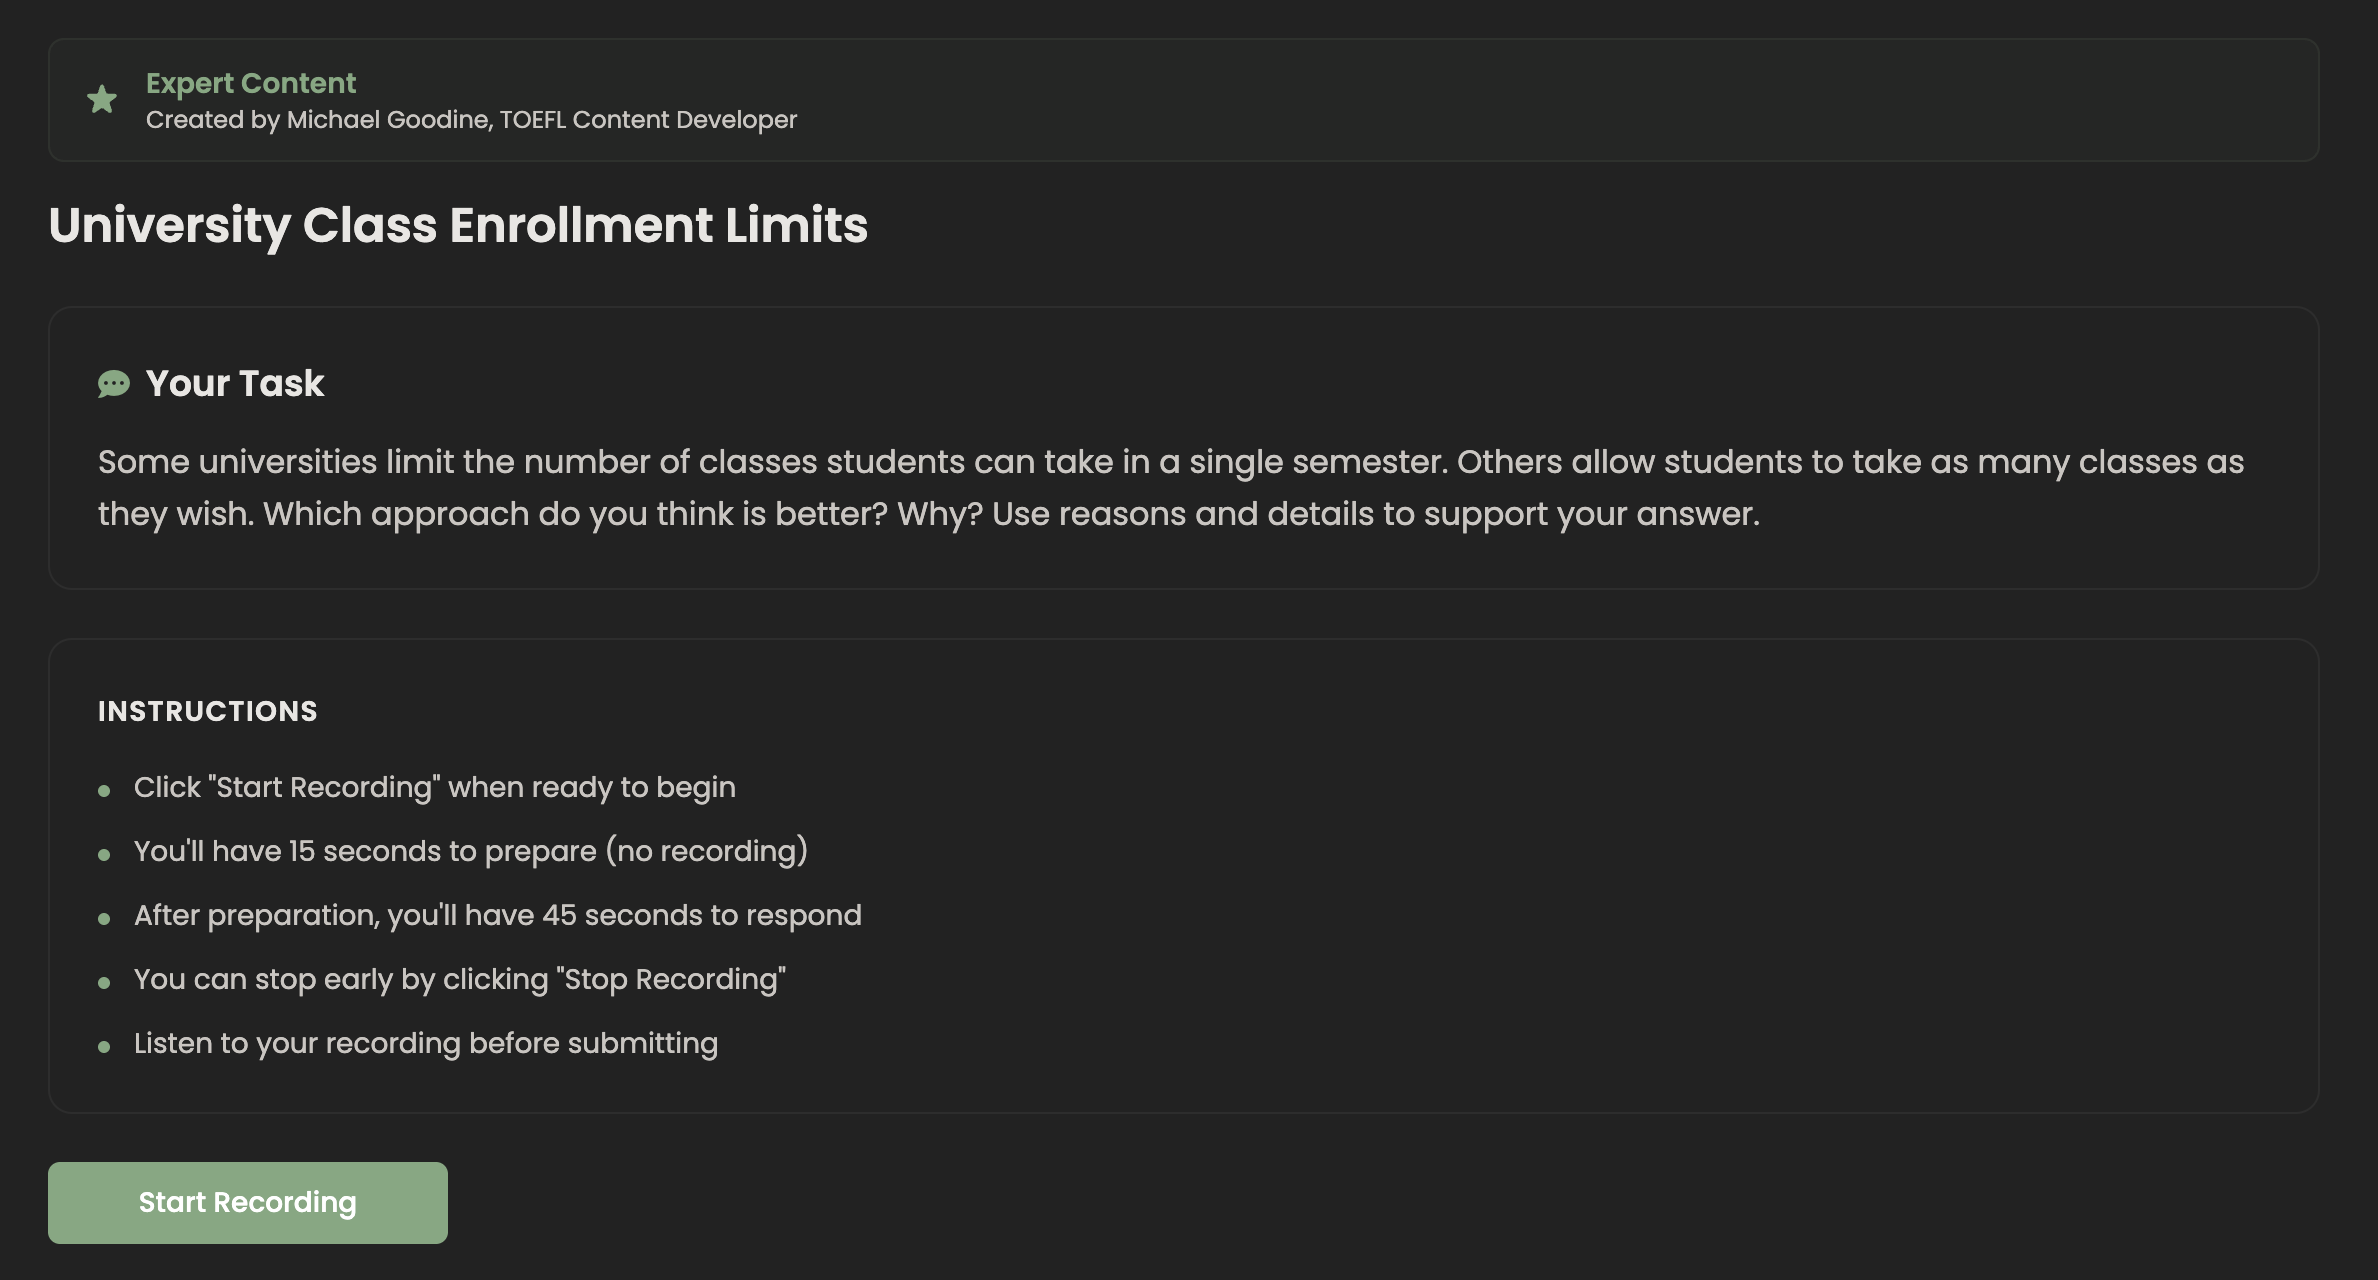Click the bullet dot before 'Listen to your recording'
The height and width of the screenshot is (1280, 2378).
click(104, 1047)
